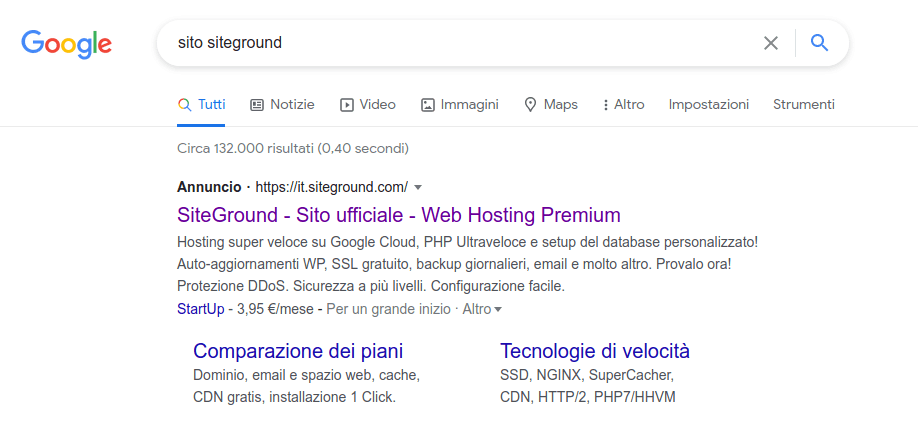The height and width of the screenshot is (434, 918).
Task: Select the Maps pin icon
Action: point(530,105)
